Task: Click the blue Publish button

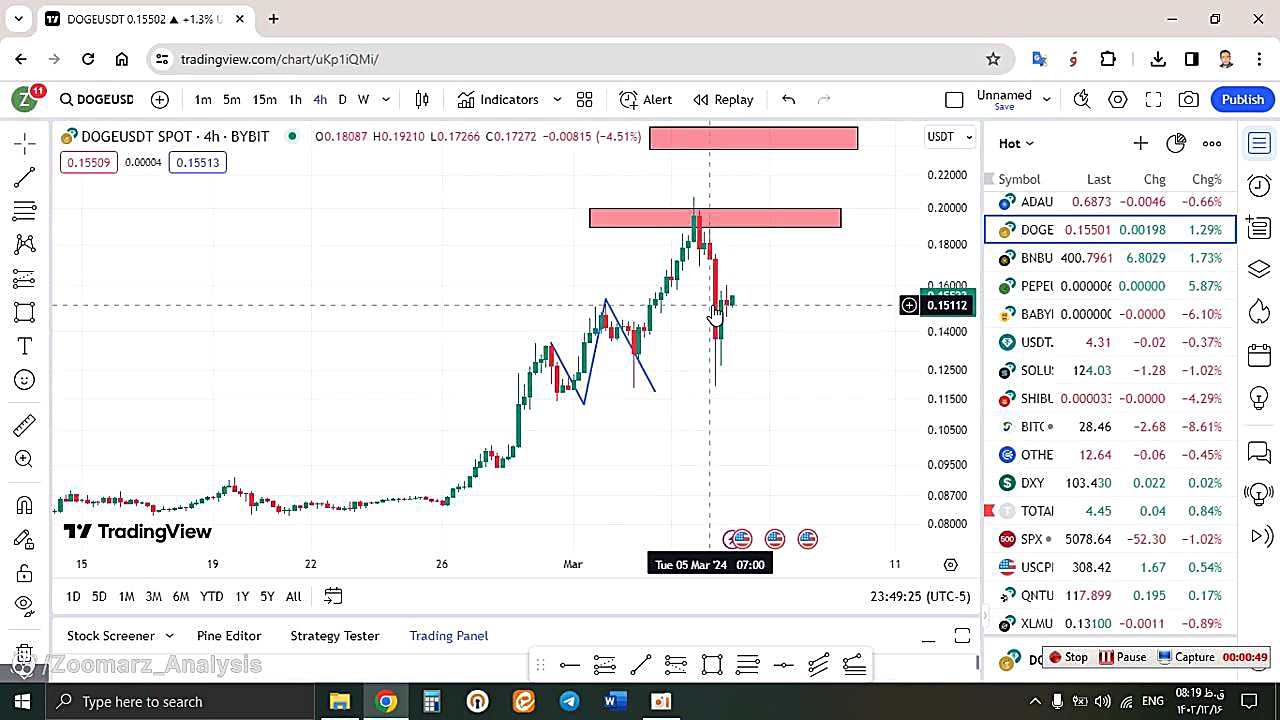Action: [x=1242, y=99]
